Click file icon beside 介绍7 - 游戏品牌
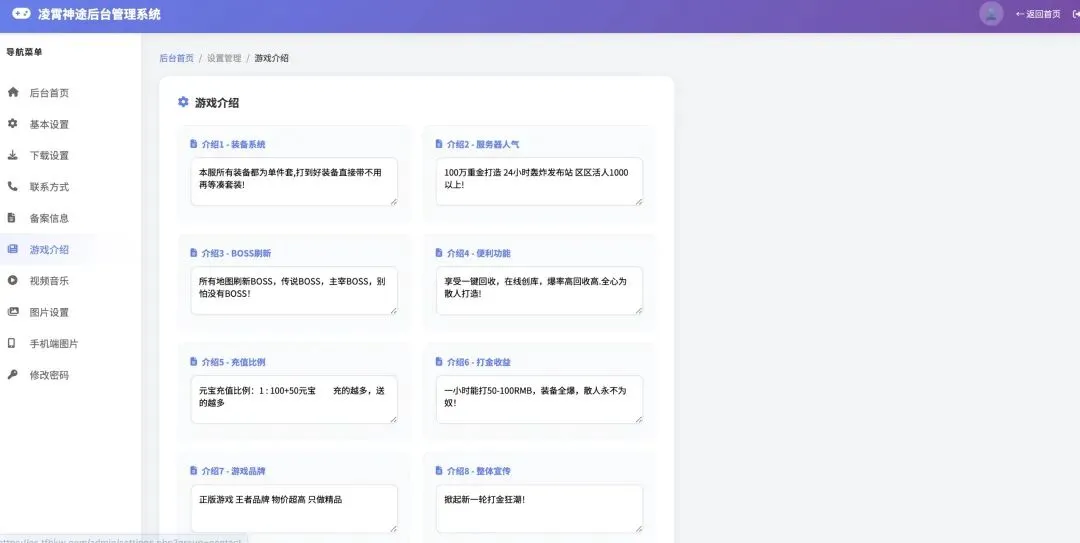Viewport: 1080px width, 543px height. (x=194, y=471)
